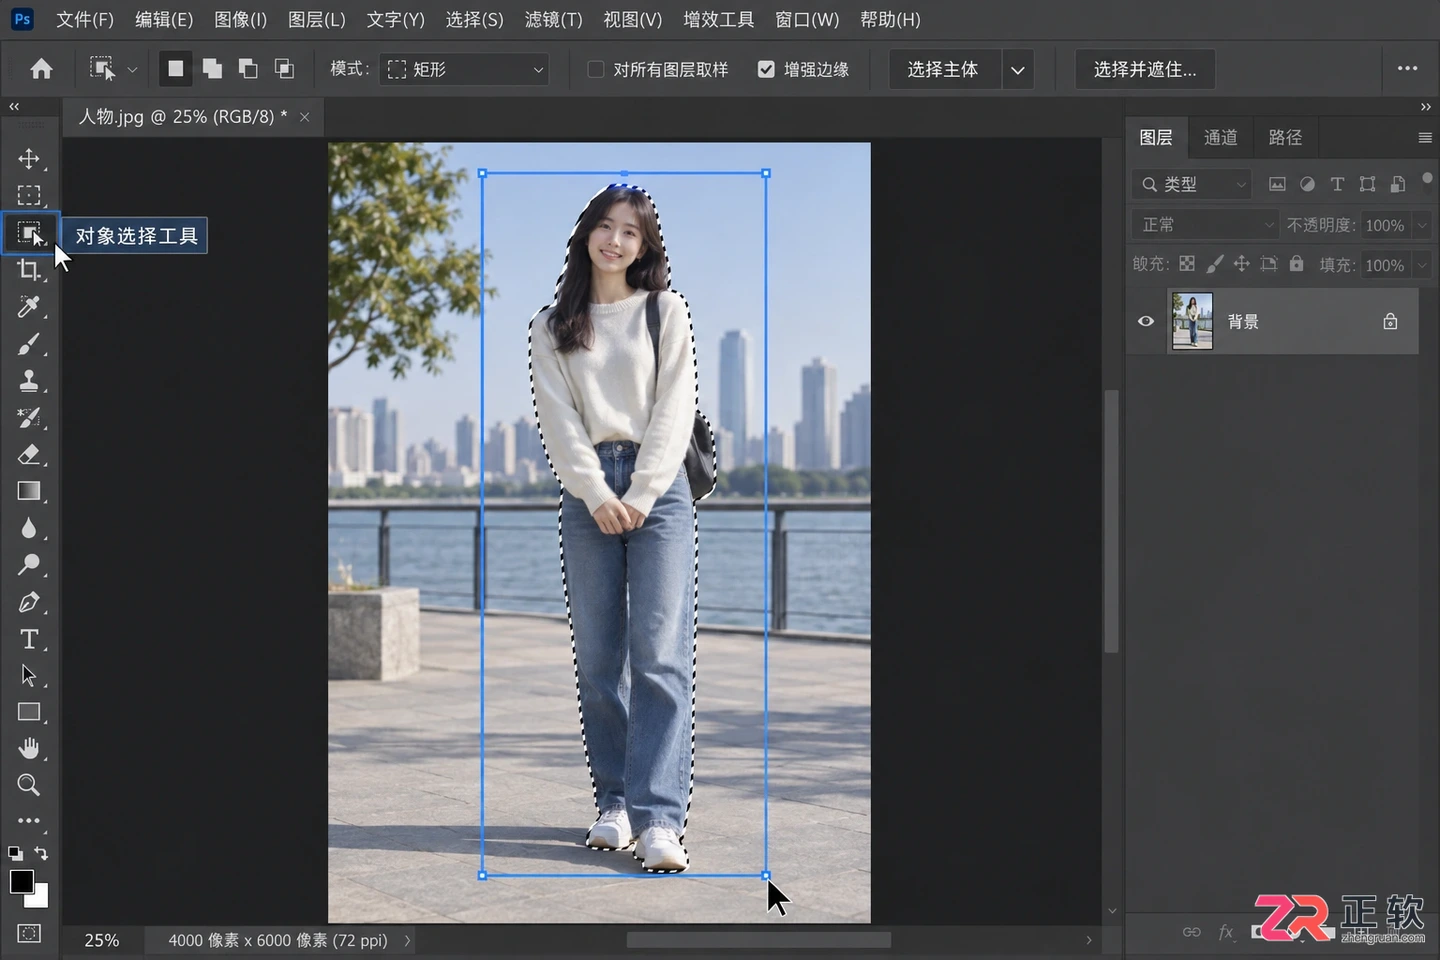Image resolution: width=1440 pixels, height=960 pixels.
Task: Select the Blur tool
Action: (x=29, y=528)
